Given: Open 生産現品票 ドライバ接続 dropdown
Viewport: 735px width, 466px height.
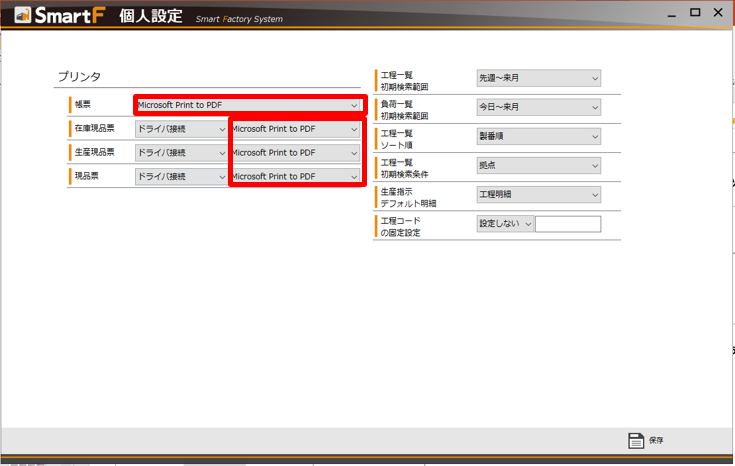Looking at the screenshot, I should (x=181, y=153).
